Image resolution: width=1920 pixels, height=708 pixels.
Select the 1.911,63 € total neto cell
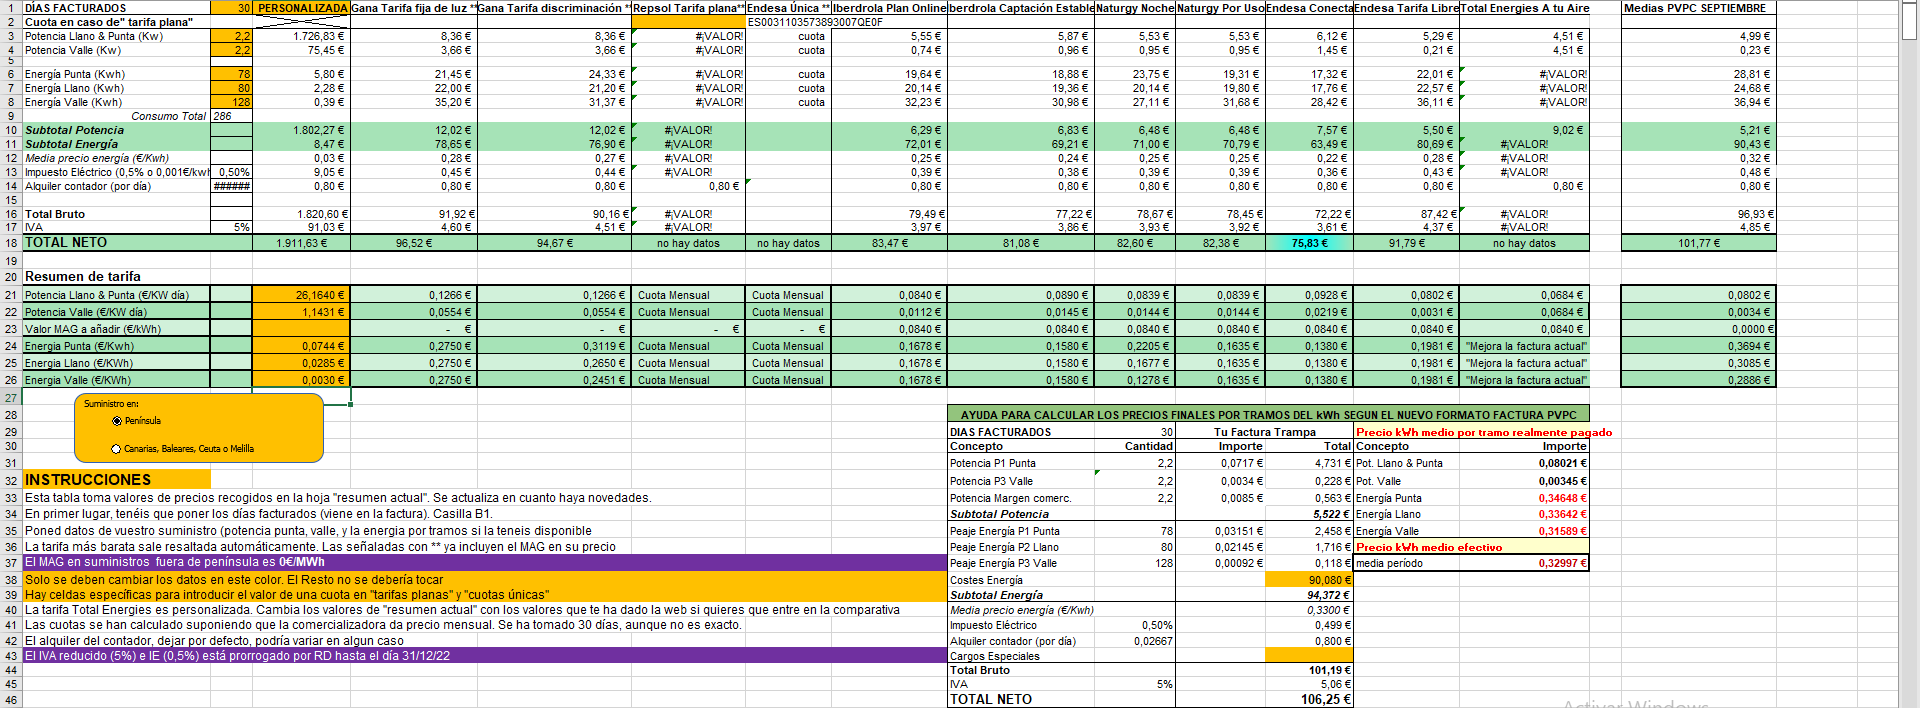[x=301, y=243]
